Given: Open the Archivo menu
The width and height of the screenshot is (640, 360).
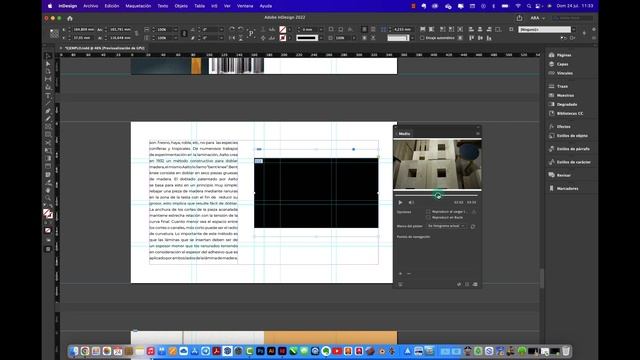Looking at the screenshot, I should 91,6.
